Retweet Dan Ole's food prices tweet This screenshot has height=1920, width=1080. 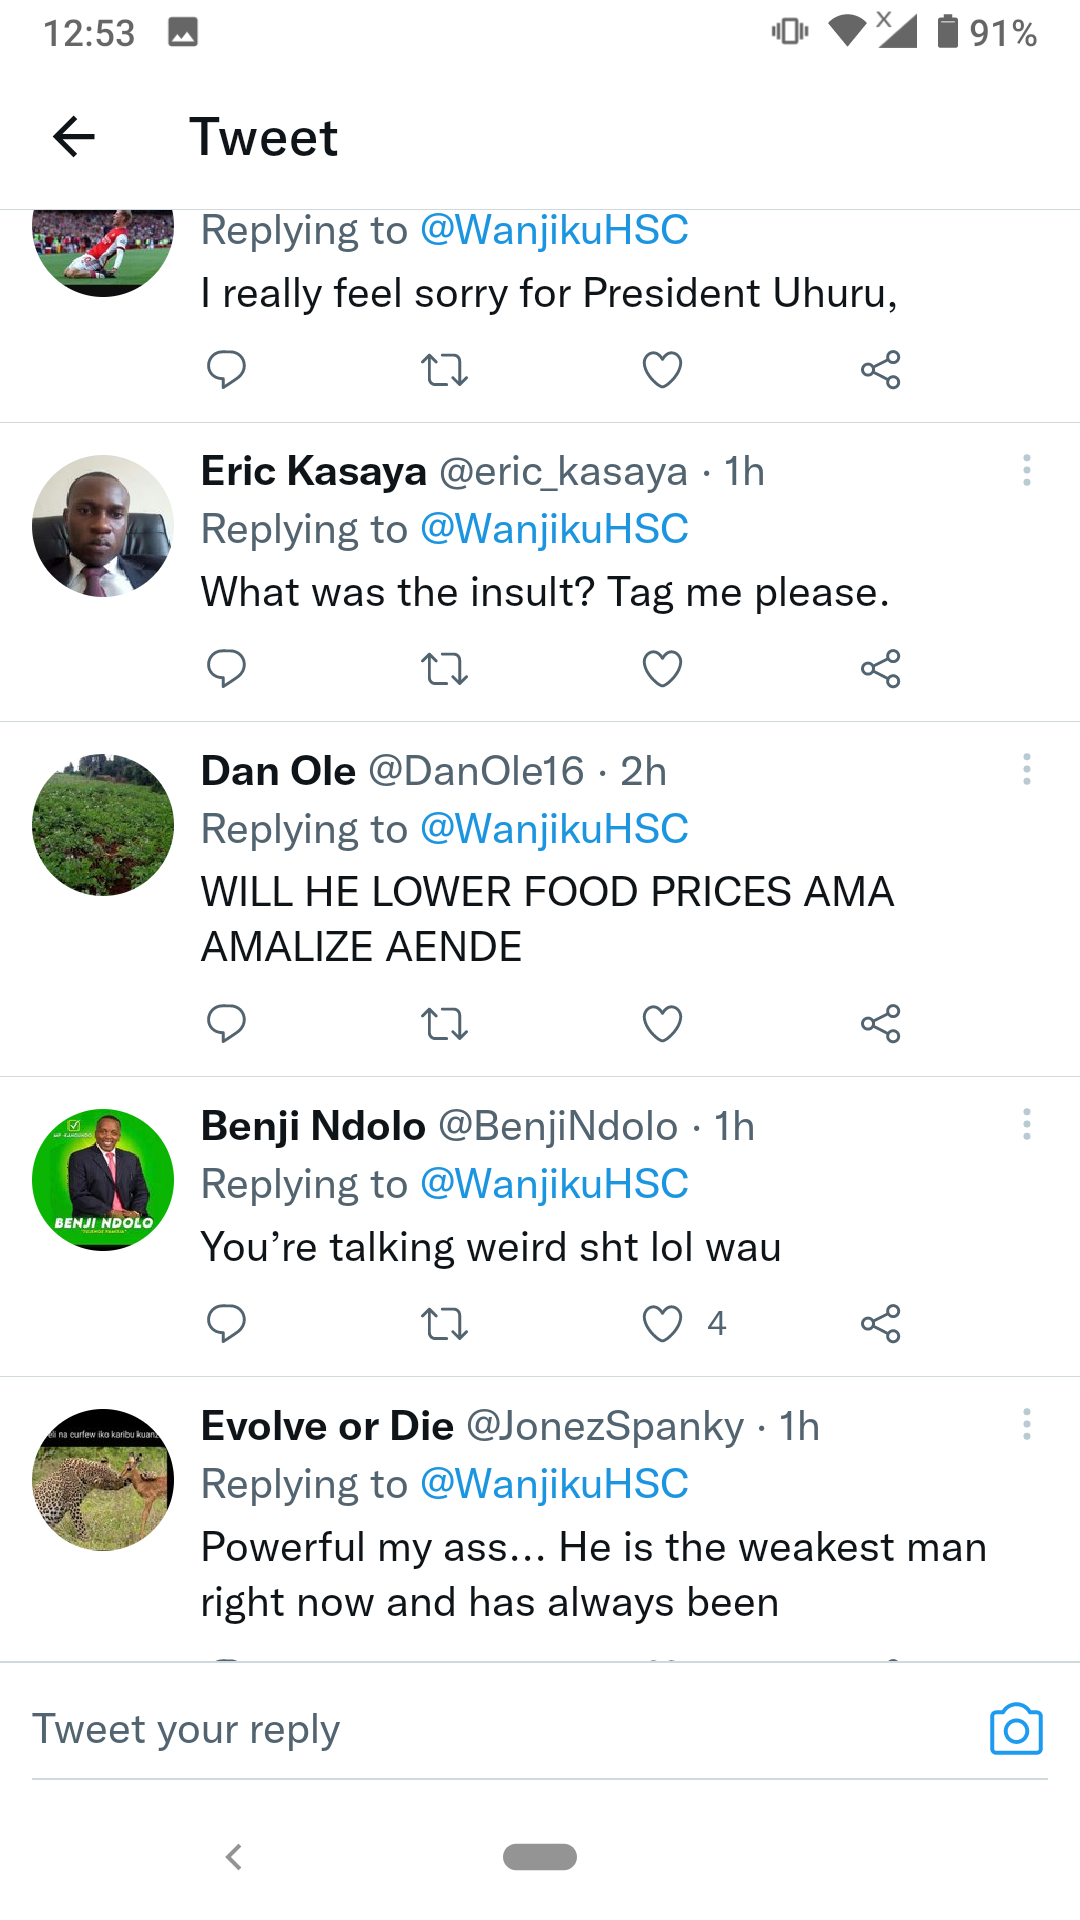coord(444,1024)
